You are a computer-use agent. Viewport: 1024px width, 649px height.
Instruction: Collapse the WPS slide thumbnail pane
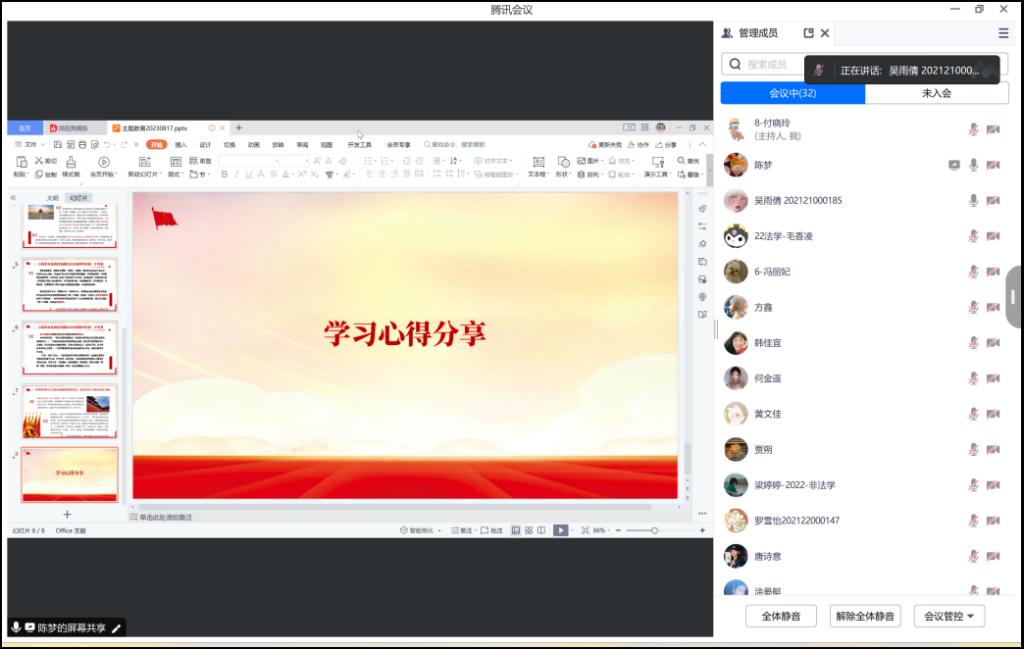(x=14, y=198)
